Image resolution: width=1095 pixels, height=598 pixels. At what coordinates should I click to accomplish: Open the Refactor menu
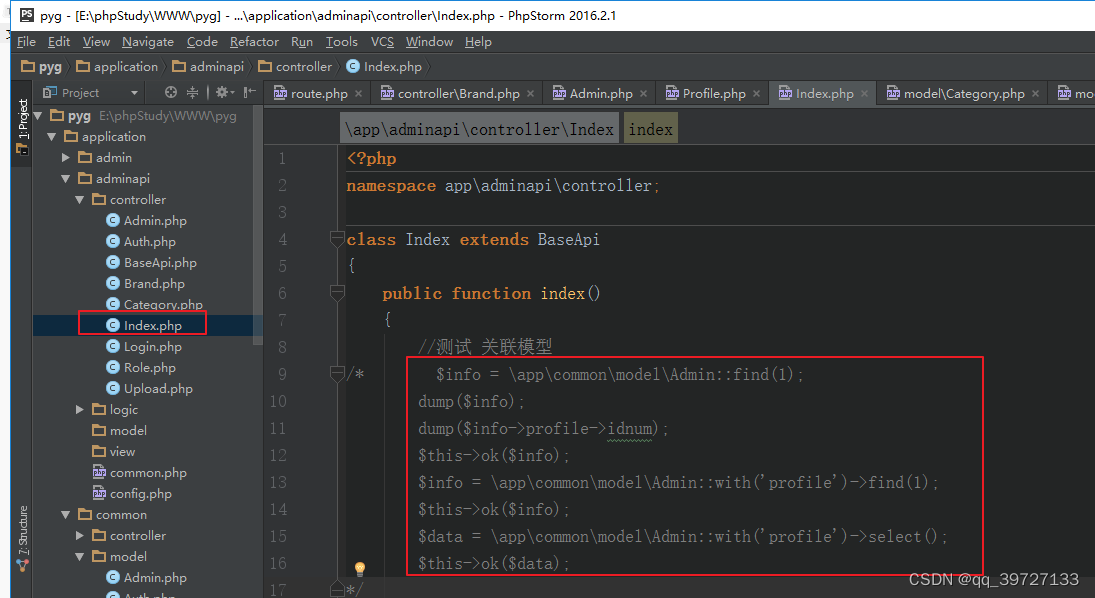pos(254,42)
